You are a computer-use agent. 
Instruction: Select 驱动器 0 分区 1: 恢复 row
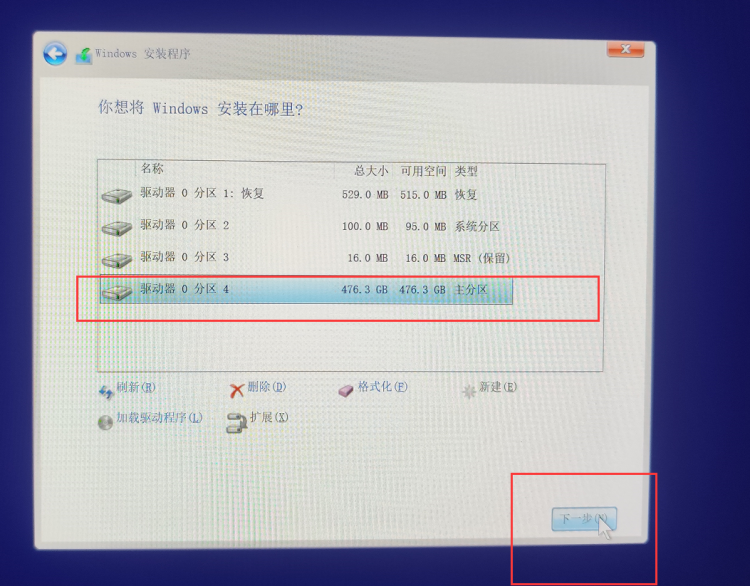point(306,194)
